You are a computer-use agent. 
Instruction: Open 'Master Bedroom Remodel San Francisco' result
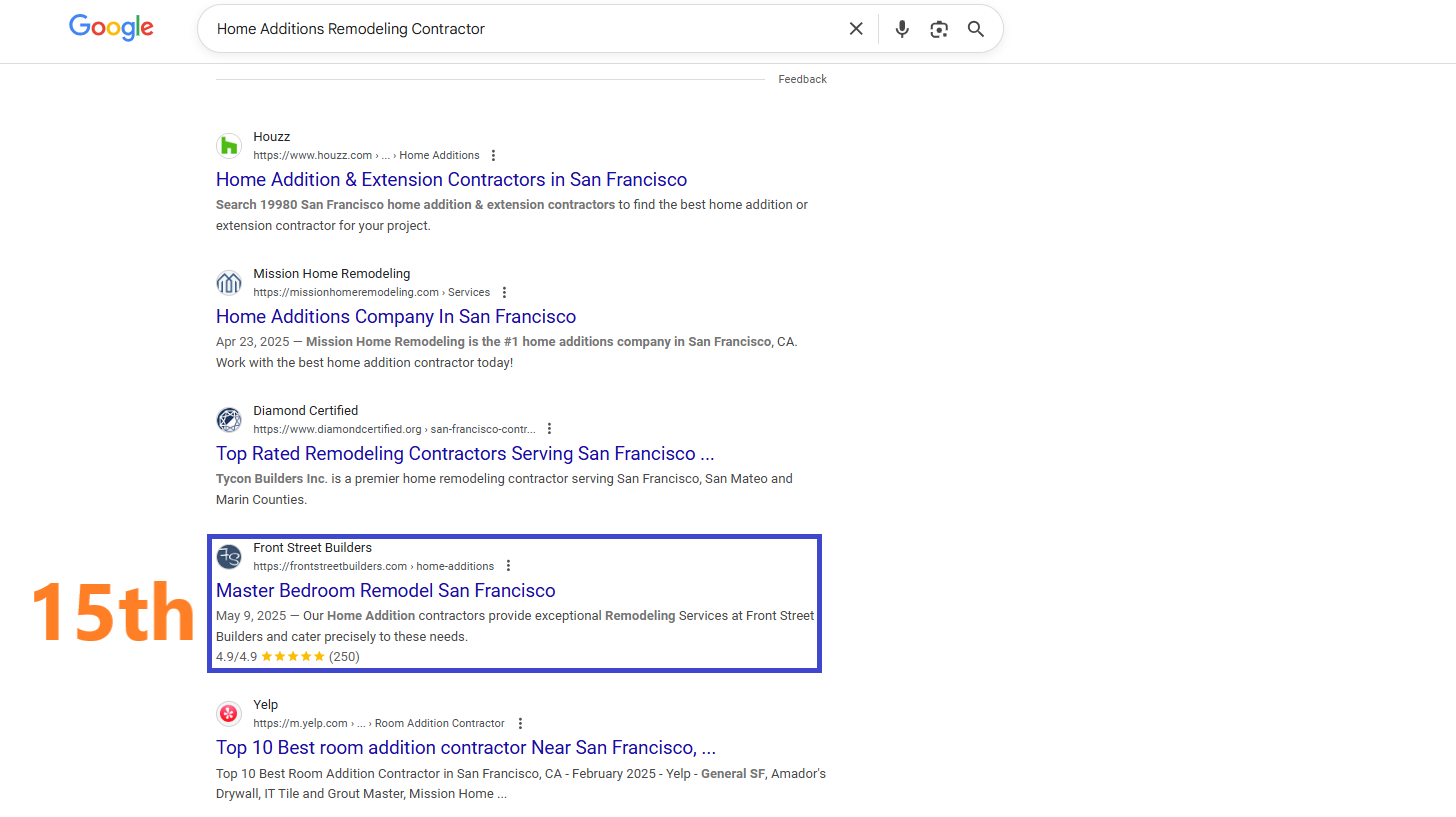[x=385, y=591]
